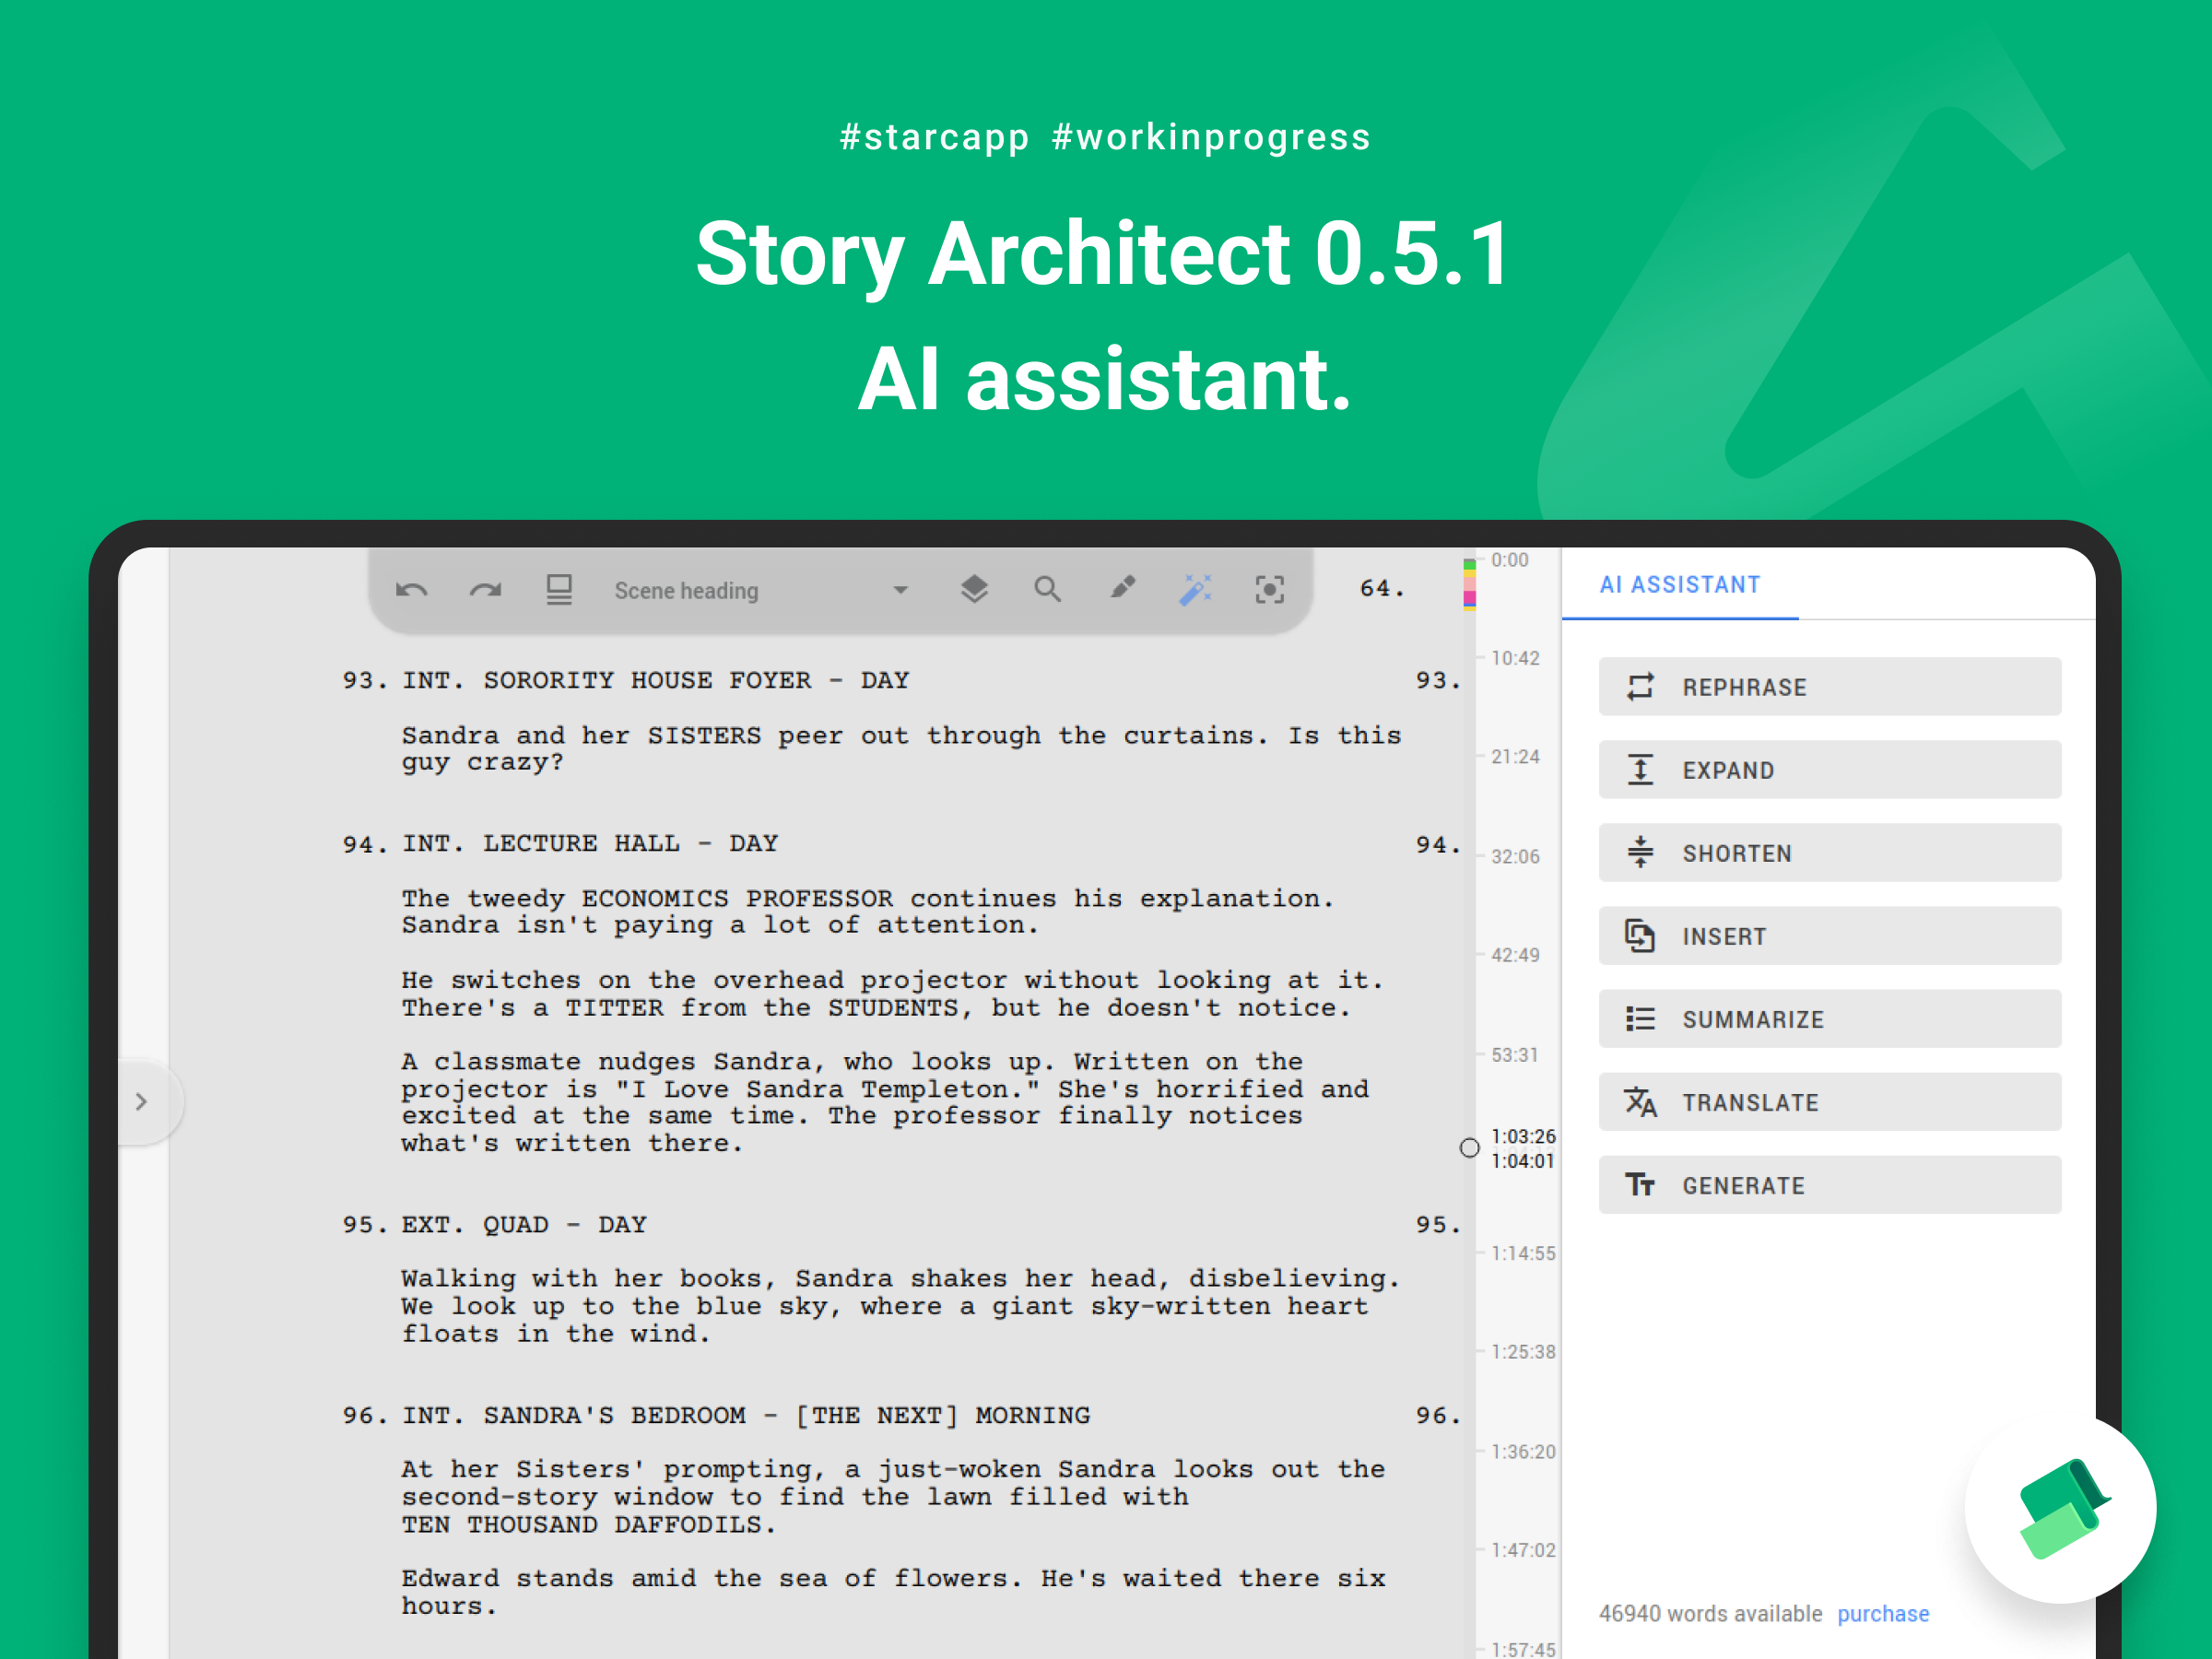Click the pink color block on the timeline
The image size is (2212, 1659).
click(1469, 599)
